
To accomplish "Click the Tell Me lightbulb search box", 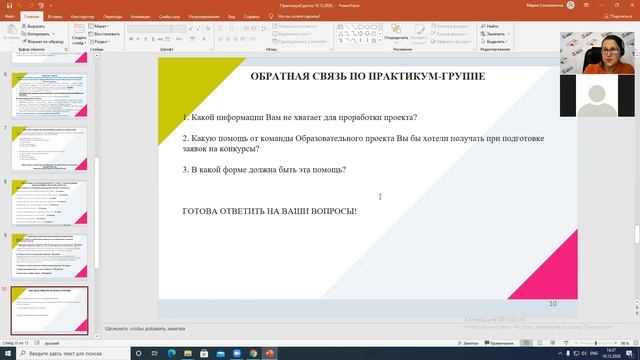I will [x=295, y=16].
